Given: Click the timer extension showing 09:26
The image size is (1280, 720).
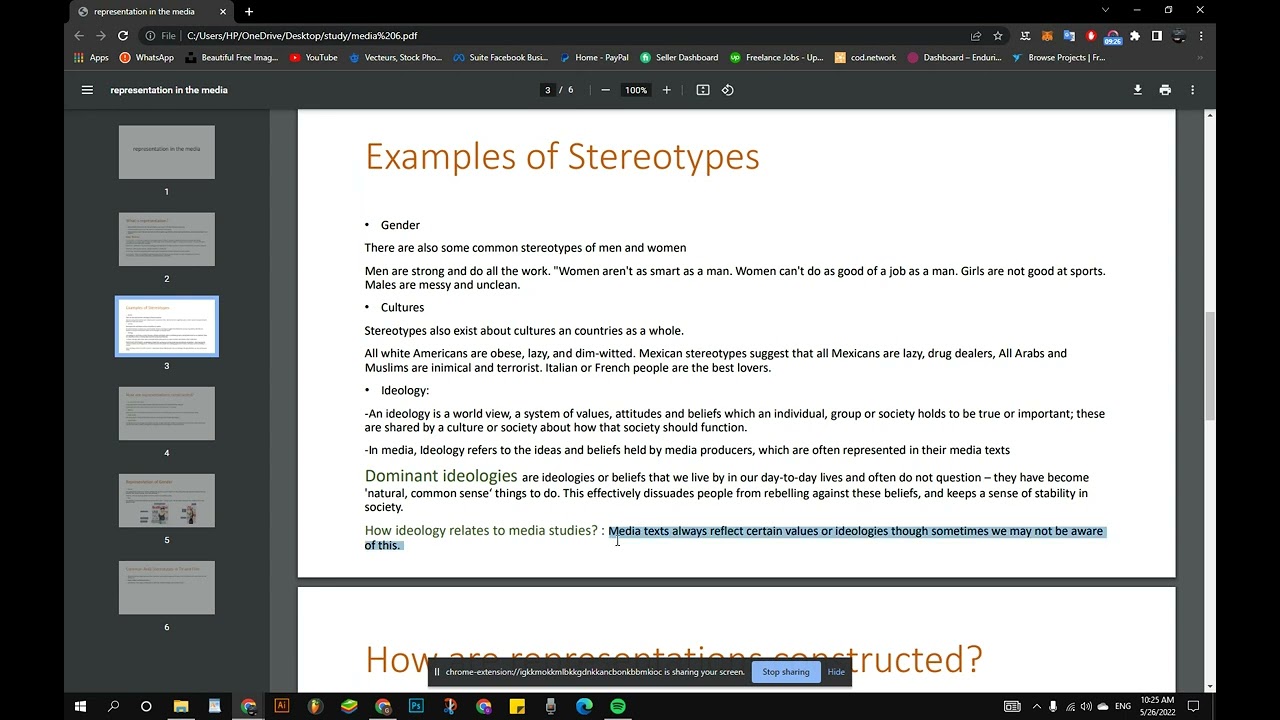Looking at the screenshot, I should click(1113, 37).
